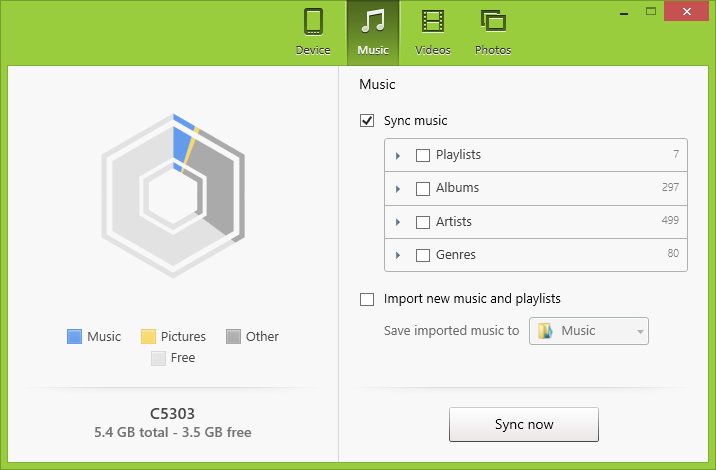Check the Genres checkbox
The image size is (716, 470).
[x=423, y=255]
